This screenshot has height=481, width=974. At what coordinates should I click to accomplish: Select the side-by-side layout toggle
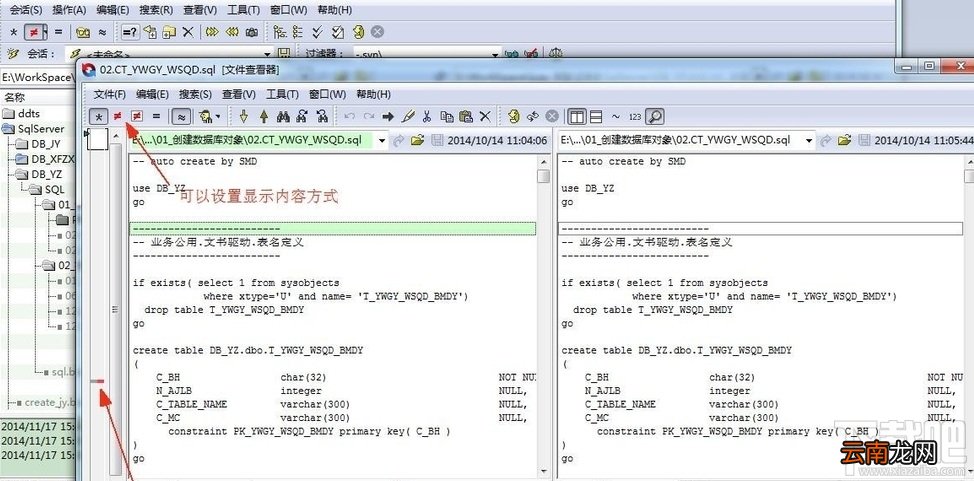(577, 116)
